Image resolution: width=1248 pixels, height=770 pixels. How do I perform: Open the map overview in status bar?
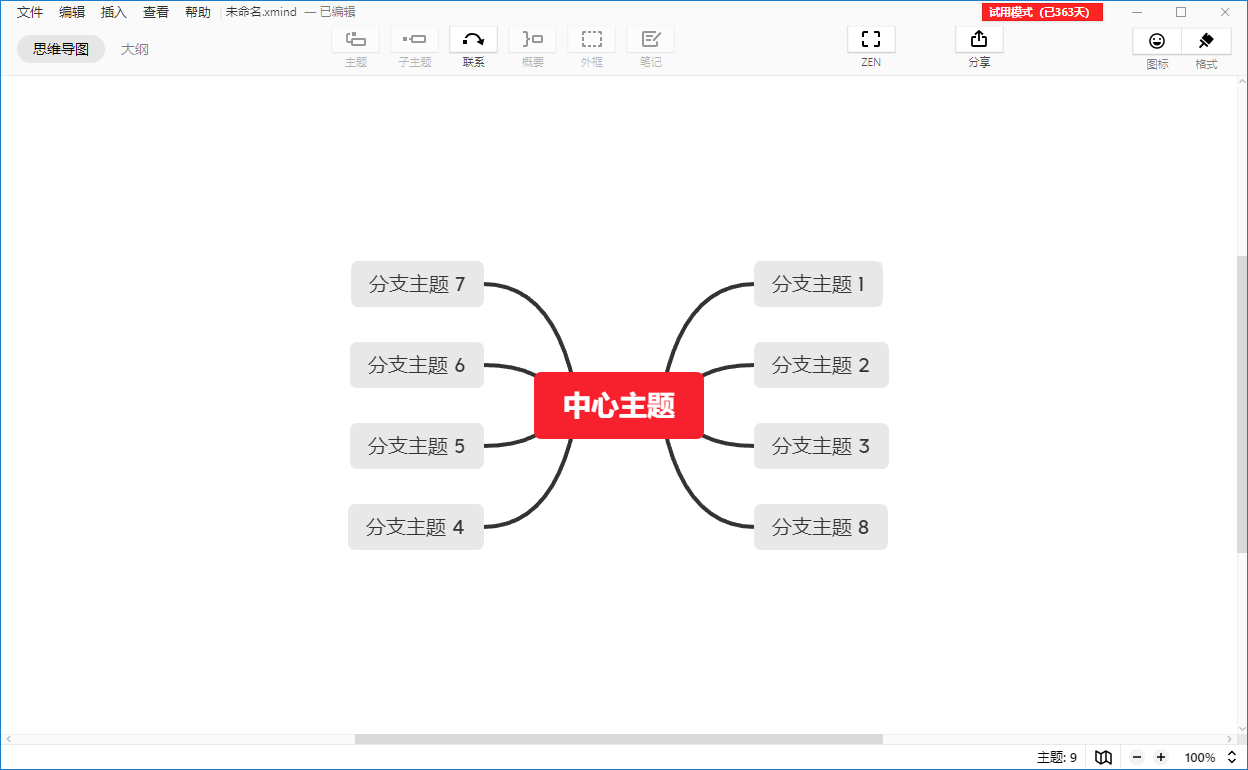click(x=1103, y=757)
